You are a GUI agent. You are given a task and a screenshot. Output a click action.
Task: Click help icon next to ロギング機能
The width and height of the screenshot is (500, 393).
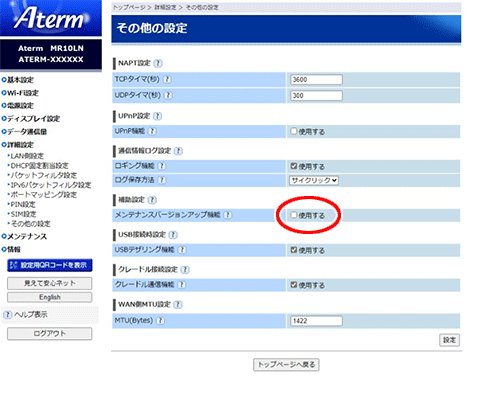coord(162,166)
